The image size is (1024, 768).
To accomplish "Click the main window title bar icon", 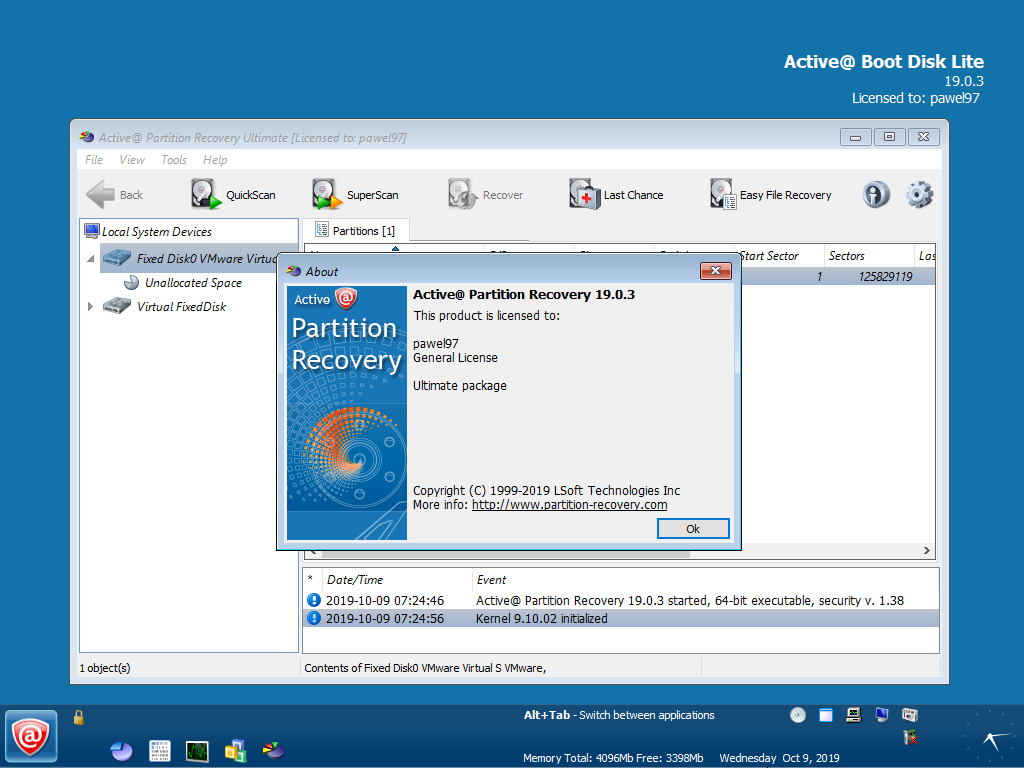I will click(87, 137).
